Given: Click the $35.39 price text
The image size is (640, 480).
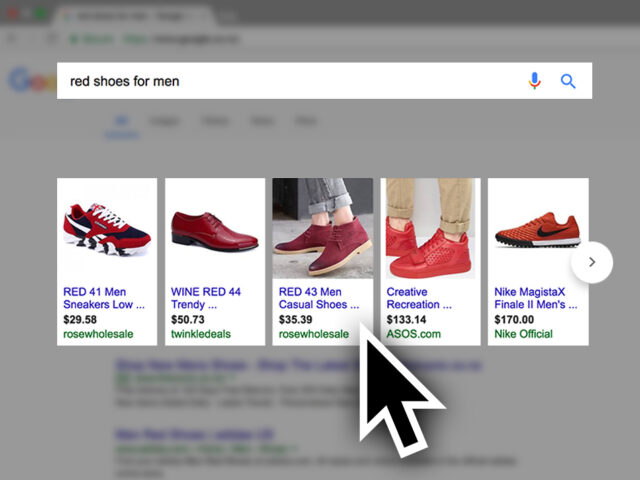Looking at the screenshot, I should click(x=296, y=320).
